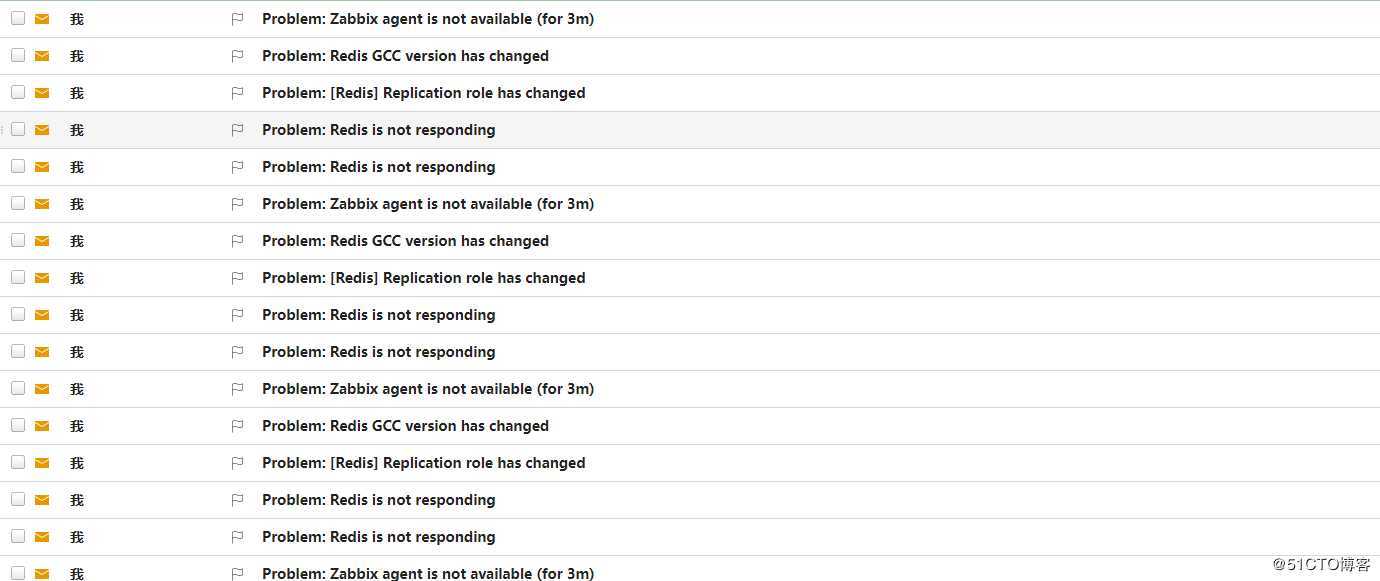Flag the first "[Redis] Replication role has changed" email

click(x=237, y=93)
